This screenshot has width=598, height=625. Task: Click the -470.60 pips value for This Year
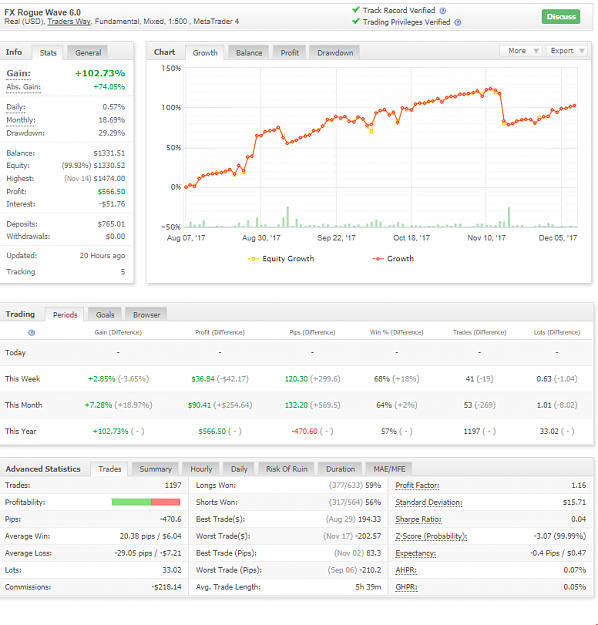tap(305, 431)
